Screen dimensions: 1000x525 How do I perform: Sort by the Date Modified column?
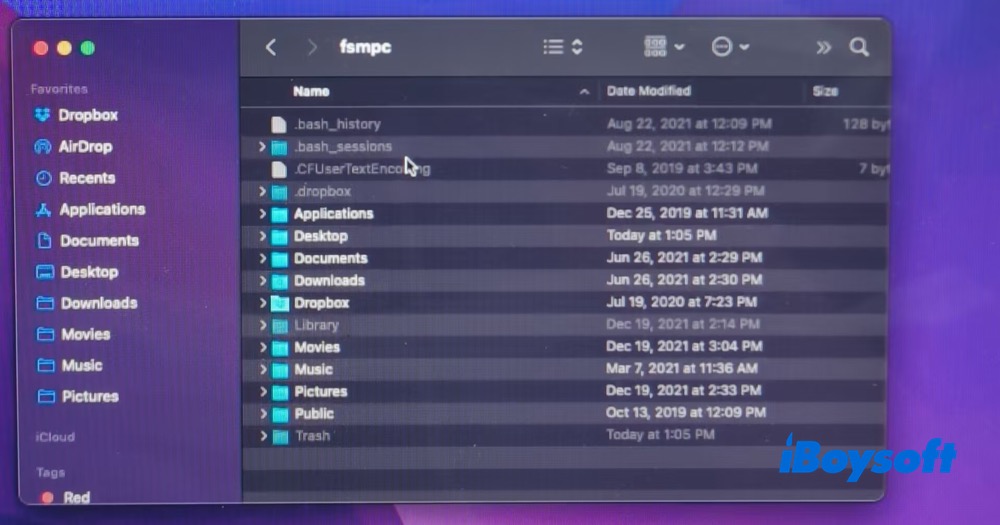pos(649,91)
